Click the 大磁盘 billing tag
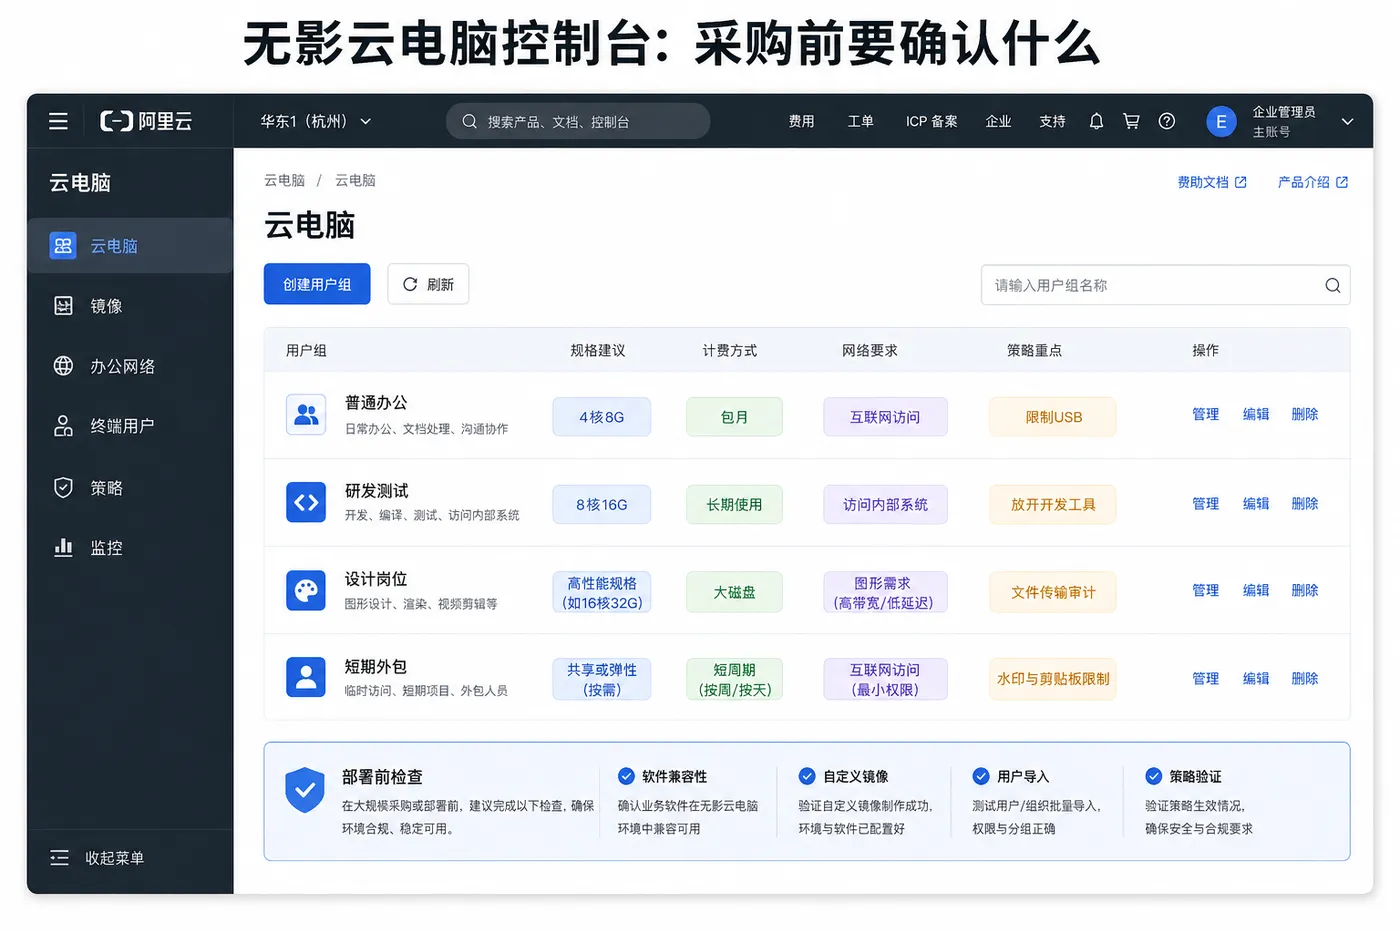 (x=734, y=592)
